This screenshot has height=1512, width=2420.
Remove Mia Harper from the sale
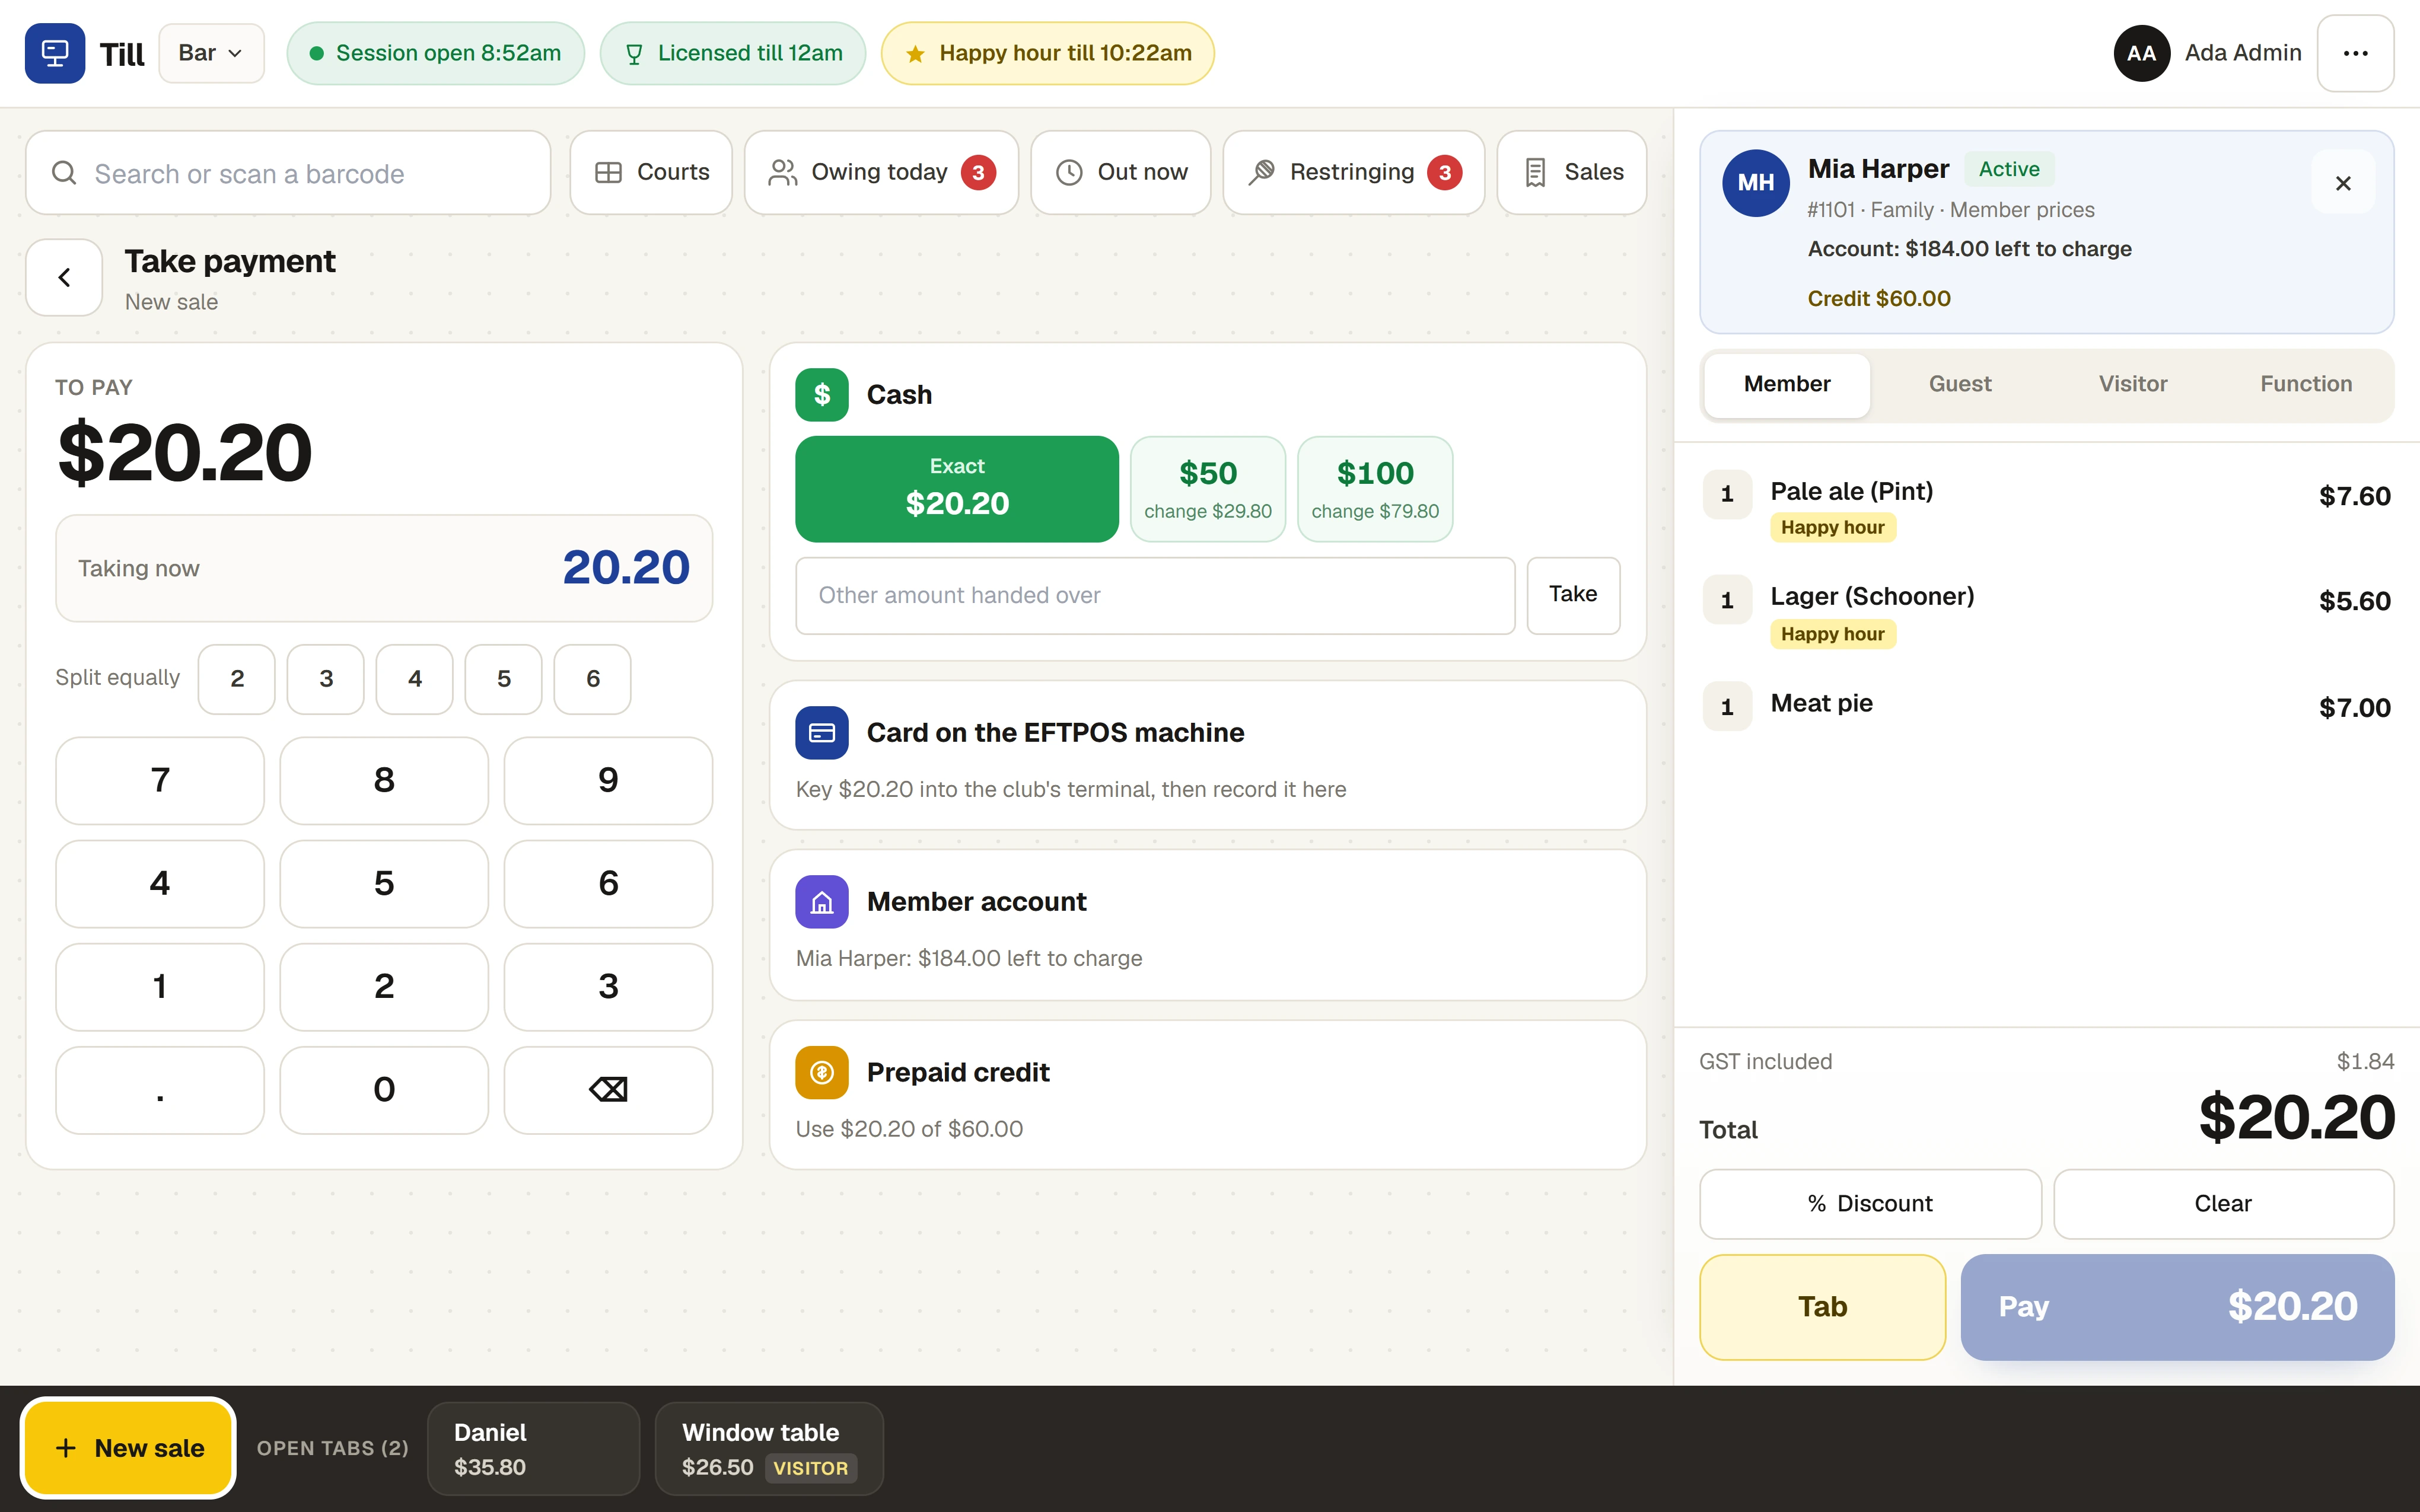(x=2343, y=183)
